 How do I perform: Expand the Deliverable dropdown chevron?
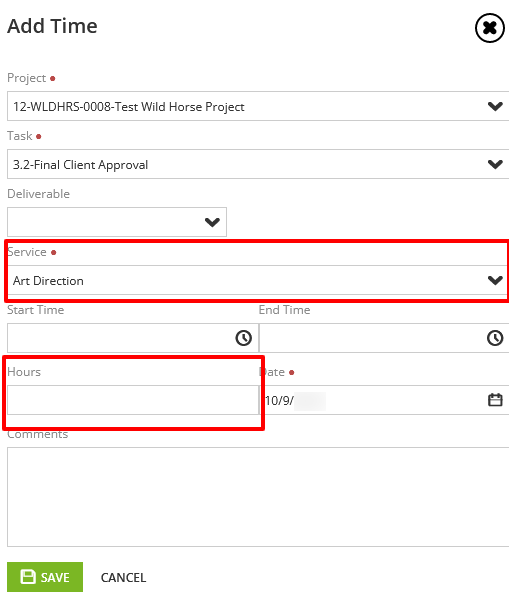[212, 222]
